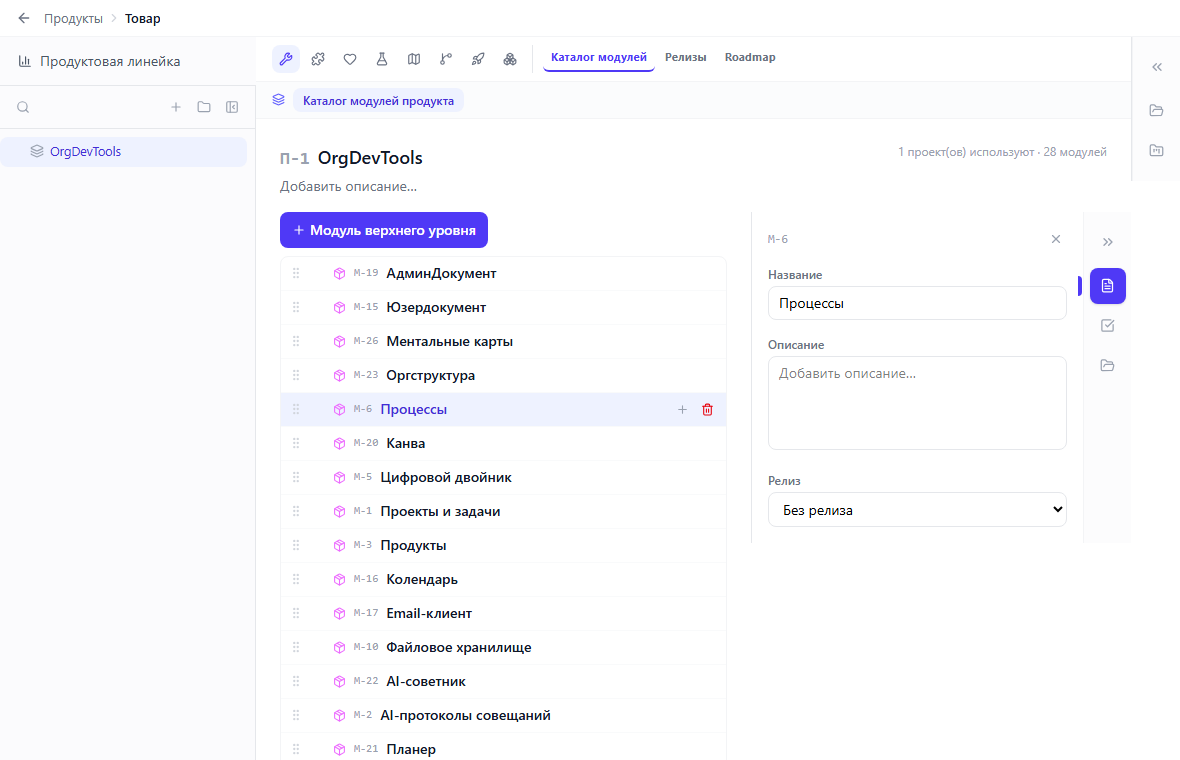Open the wrench settings tool icon
The image size is (1180, 760).
[x=286, y=59]
